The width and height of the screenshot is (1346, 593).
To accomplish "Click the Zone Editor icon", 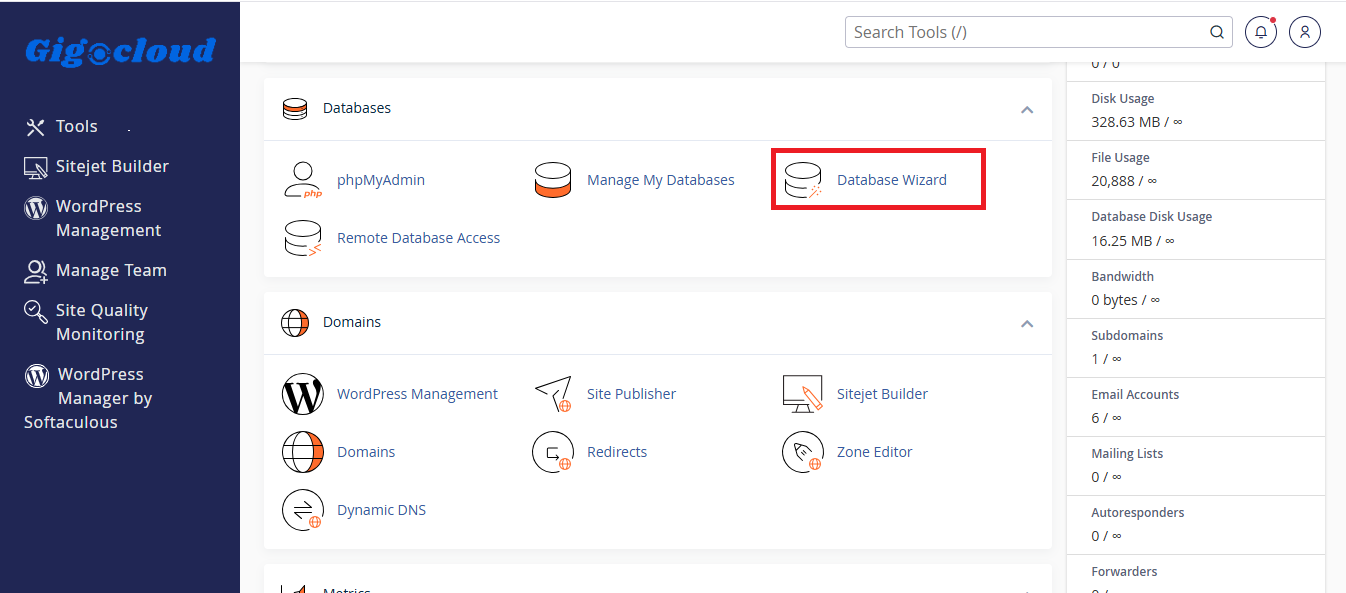I will [x=803, y=452].
